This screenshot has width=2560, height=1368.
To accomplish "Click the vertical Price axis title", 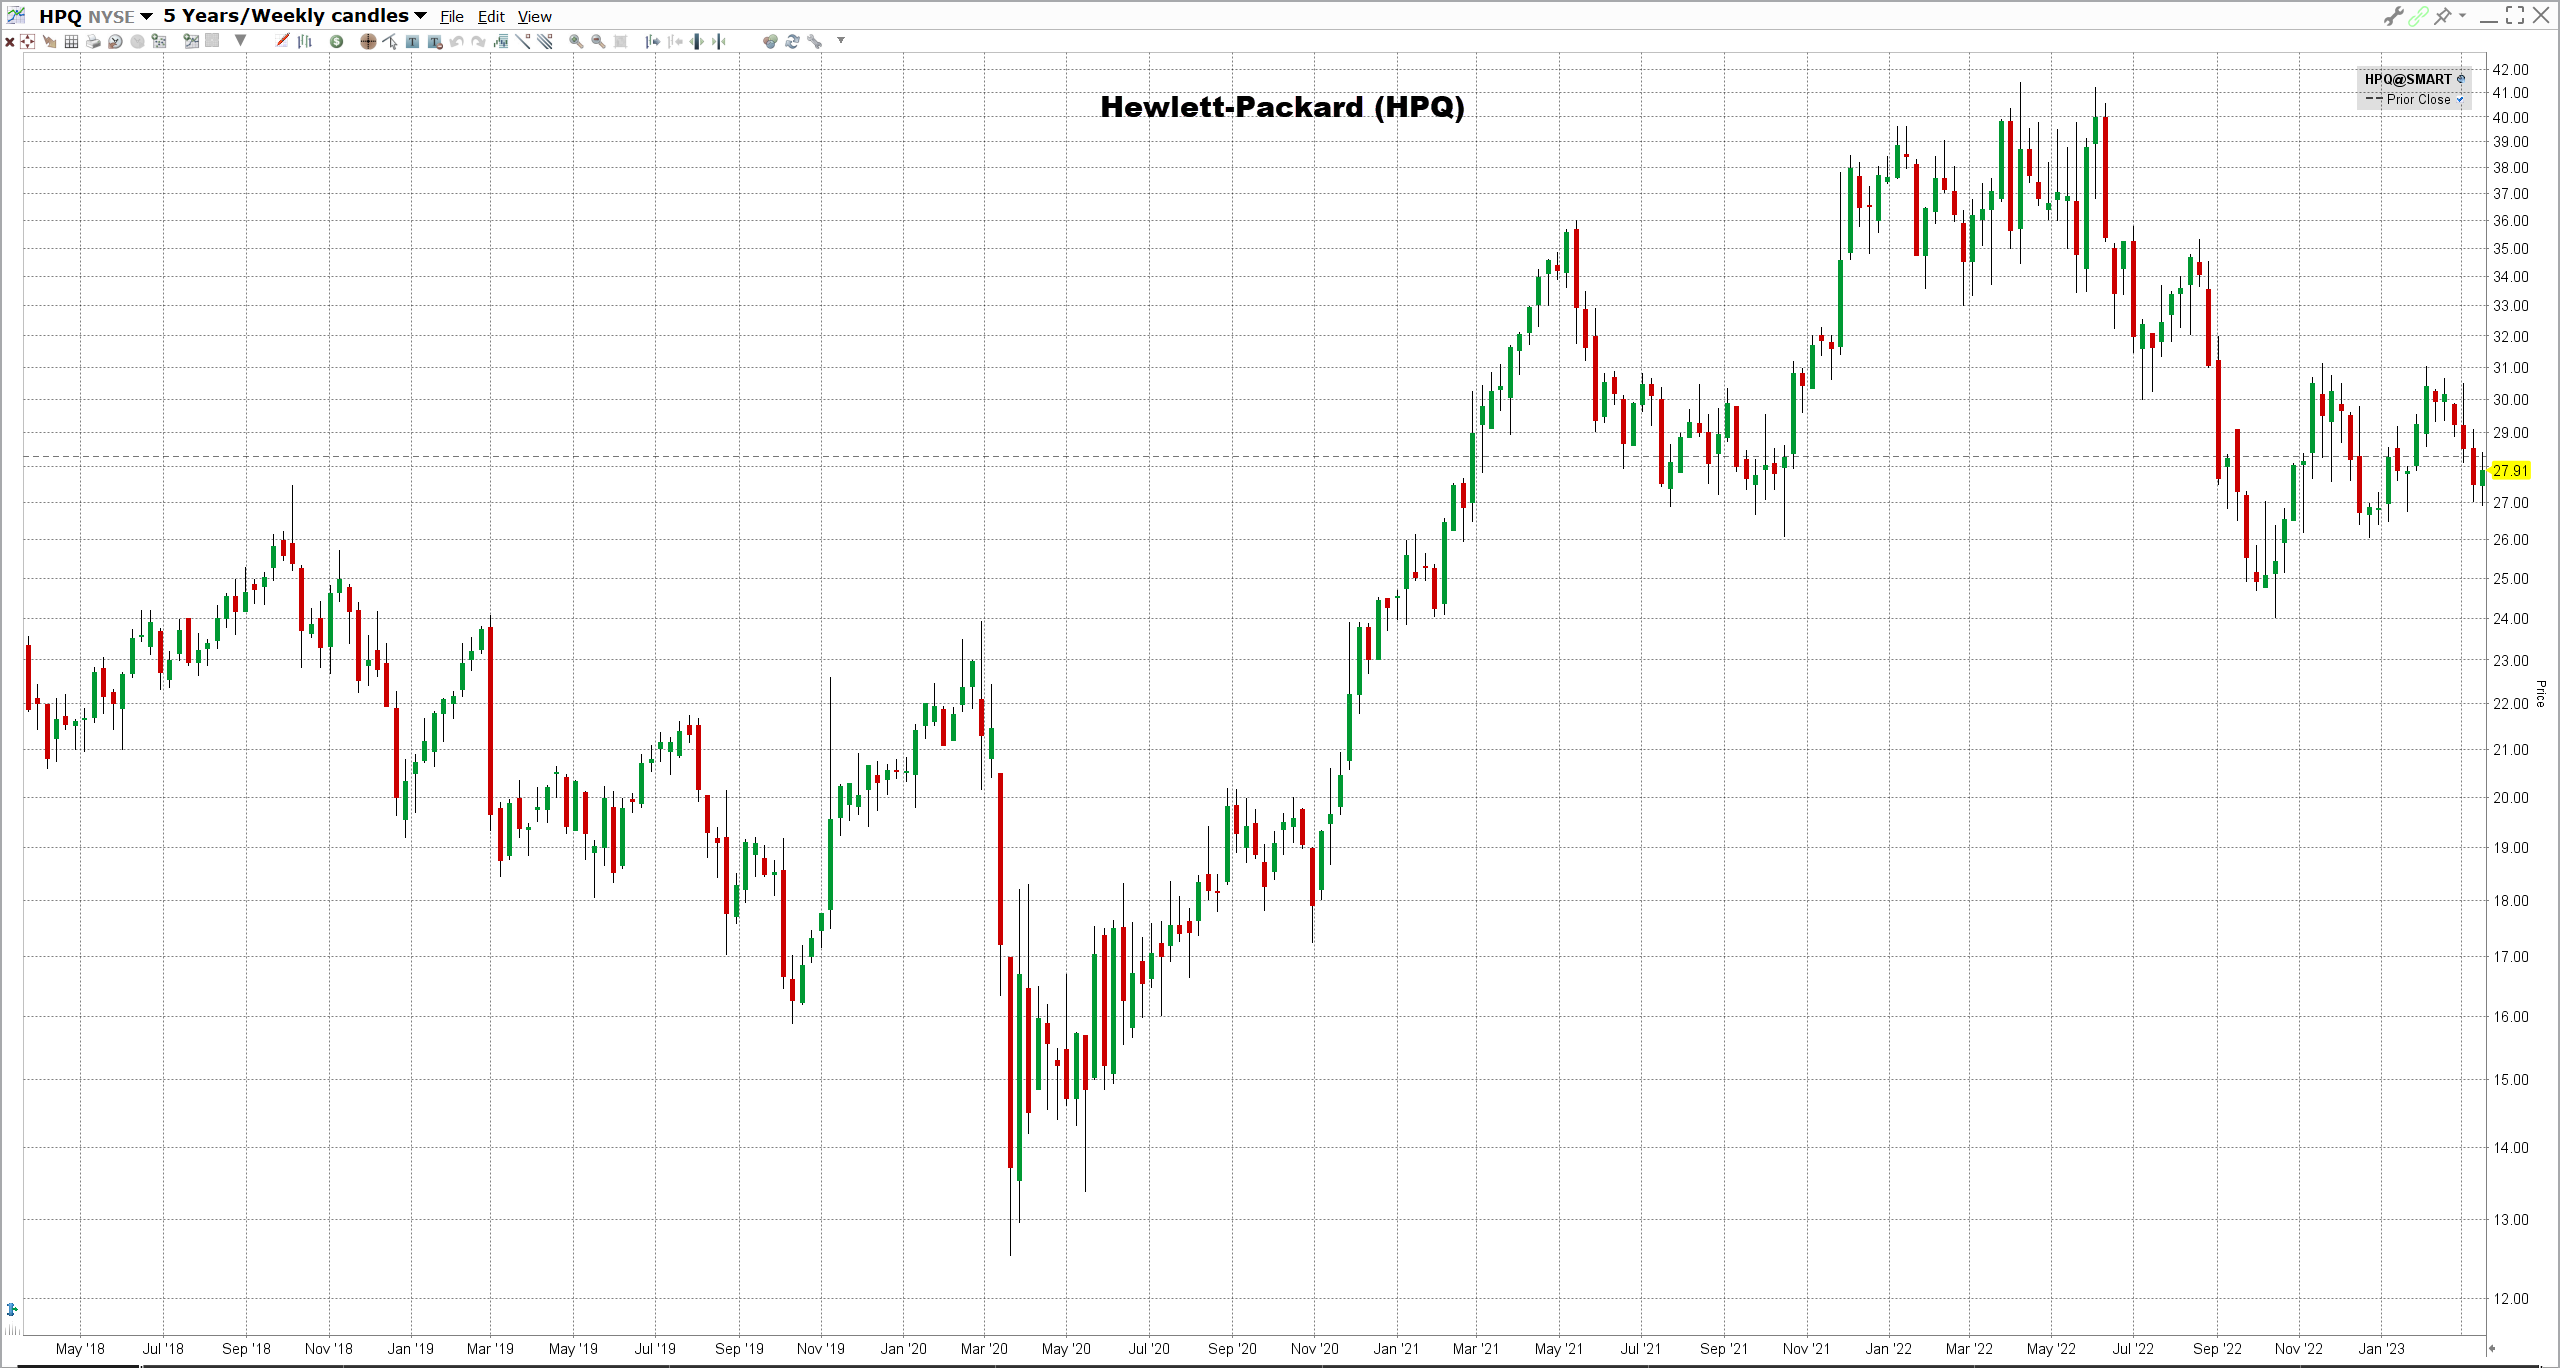I will click(2541, 693).
